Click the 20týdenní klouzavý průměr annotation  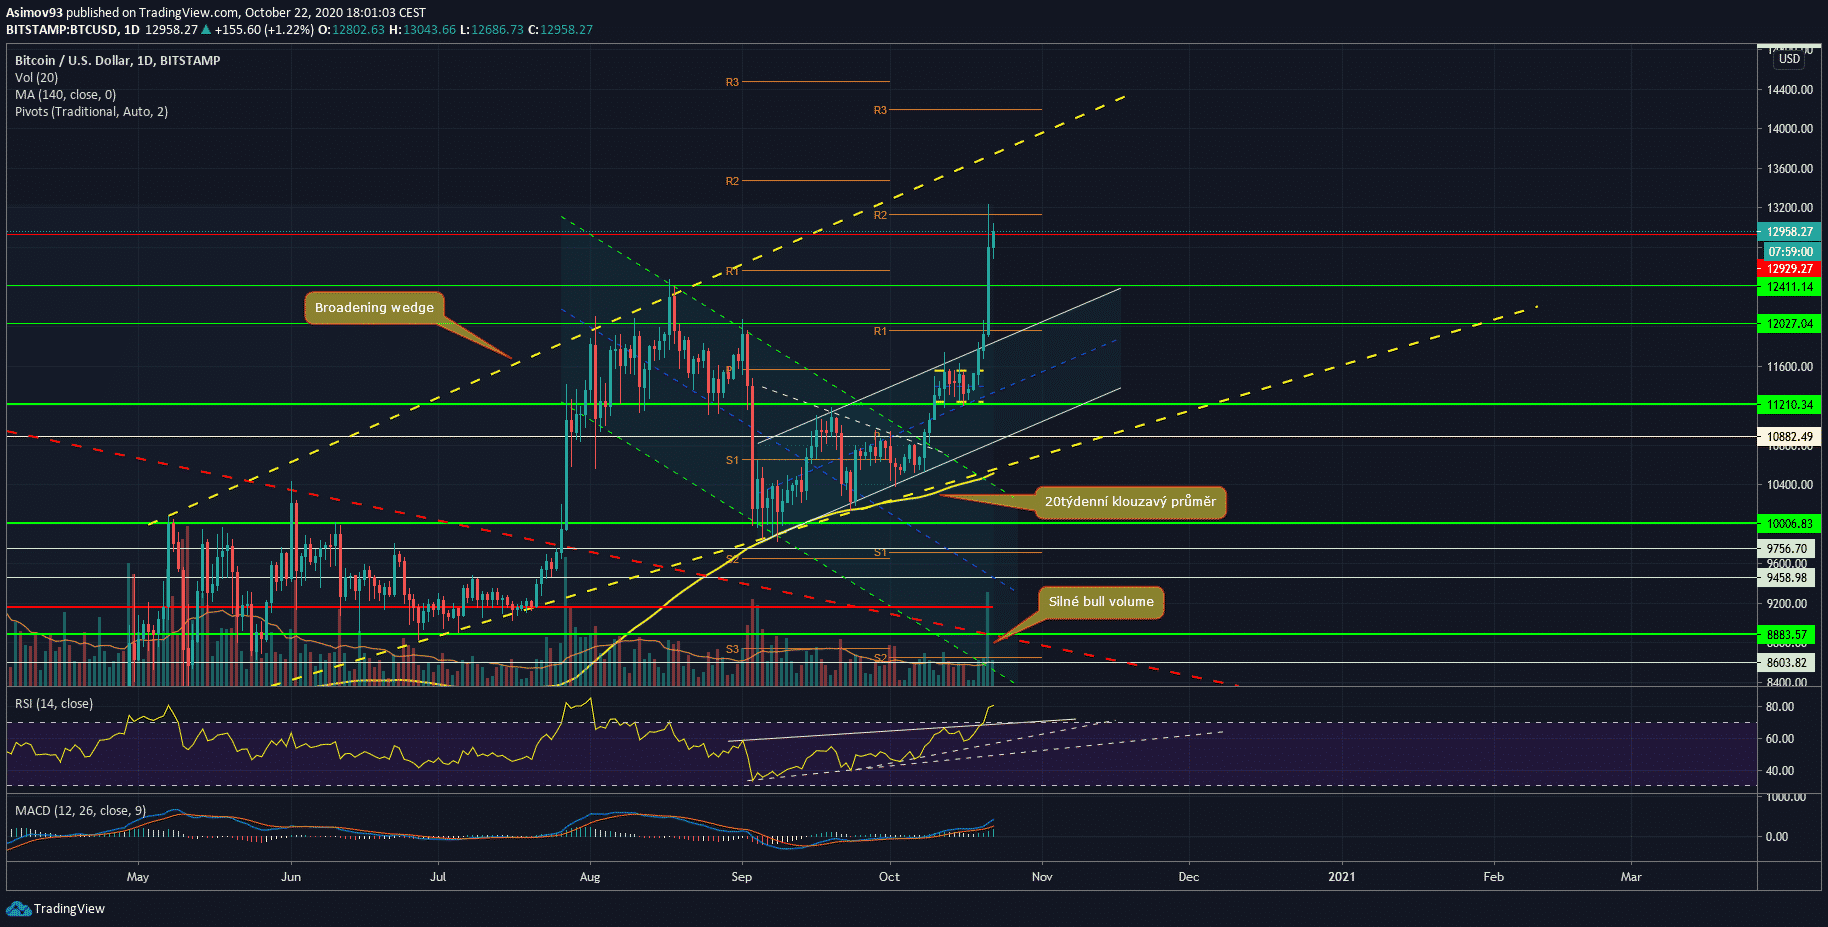coord(1130,502)
